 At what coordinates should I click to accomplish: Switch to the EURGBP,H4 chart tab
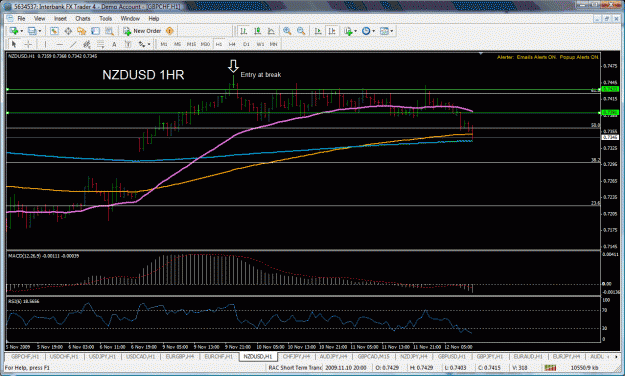click(180, 356)
